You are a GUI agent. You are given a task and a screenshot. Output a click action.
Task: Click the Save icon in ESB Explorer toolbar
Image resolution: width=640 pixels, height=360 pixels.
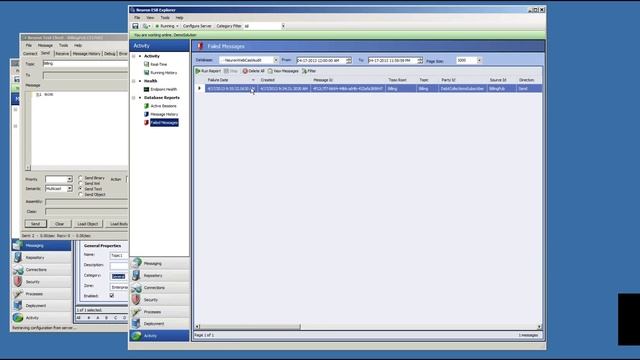135,26
